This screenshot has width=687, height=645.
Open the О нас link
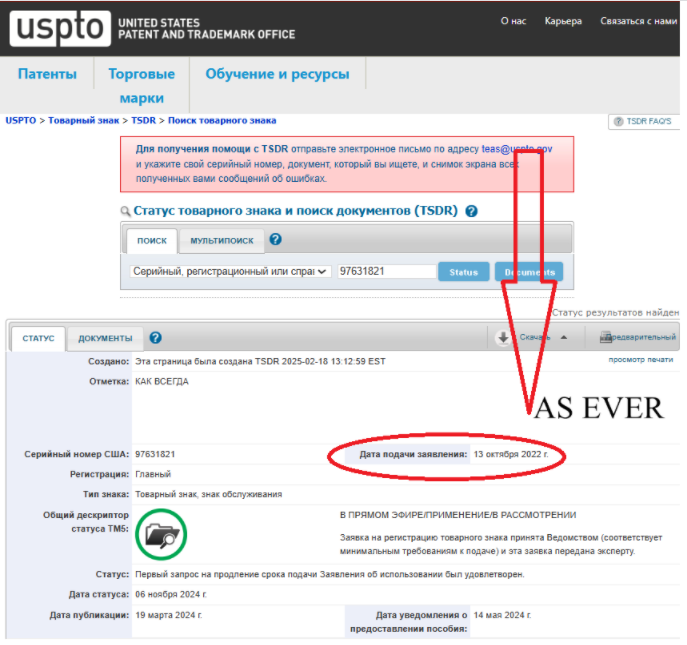tap(513, 21)
